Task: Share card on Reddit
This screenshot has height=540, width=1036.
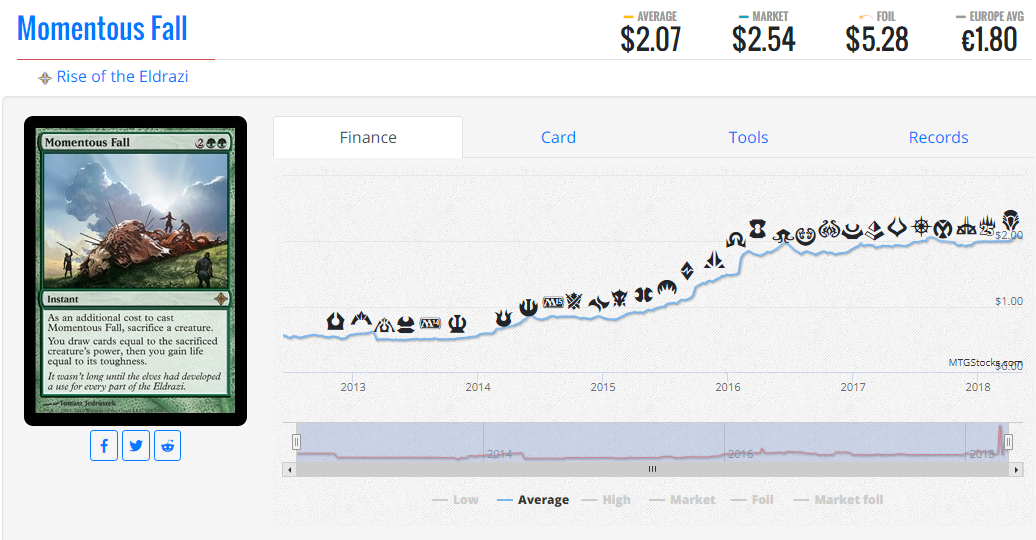Action: coord(168,445)
